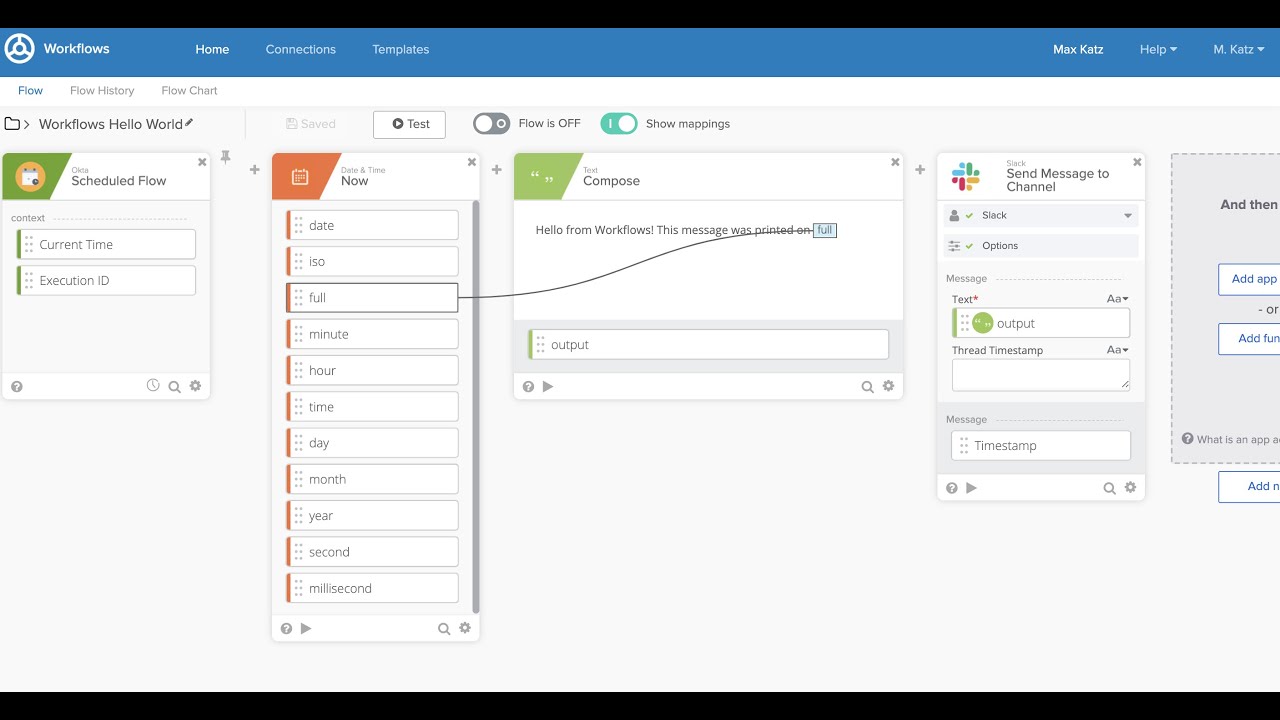
Task: Click the search icon on Scheduled Flow card
Action: 174,387
